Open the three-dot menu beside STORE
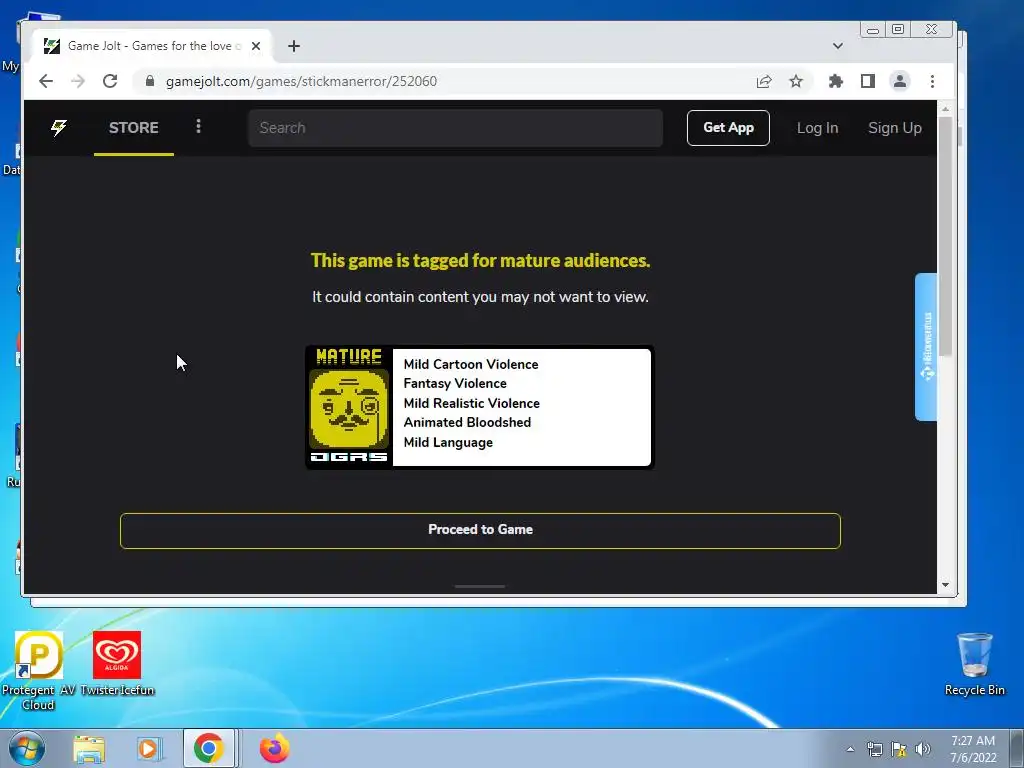The height and width of the screenshot is (768, 1024). coord(199,126)
